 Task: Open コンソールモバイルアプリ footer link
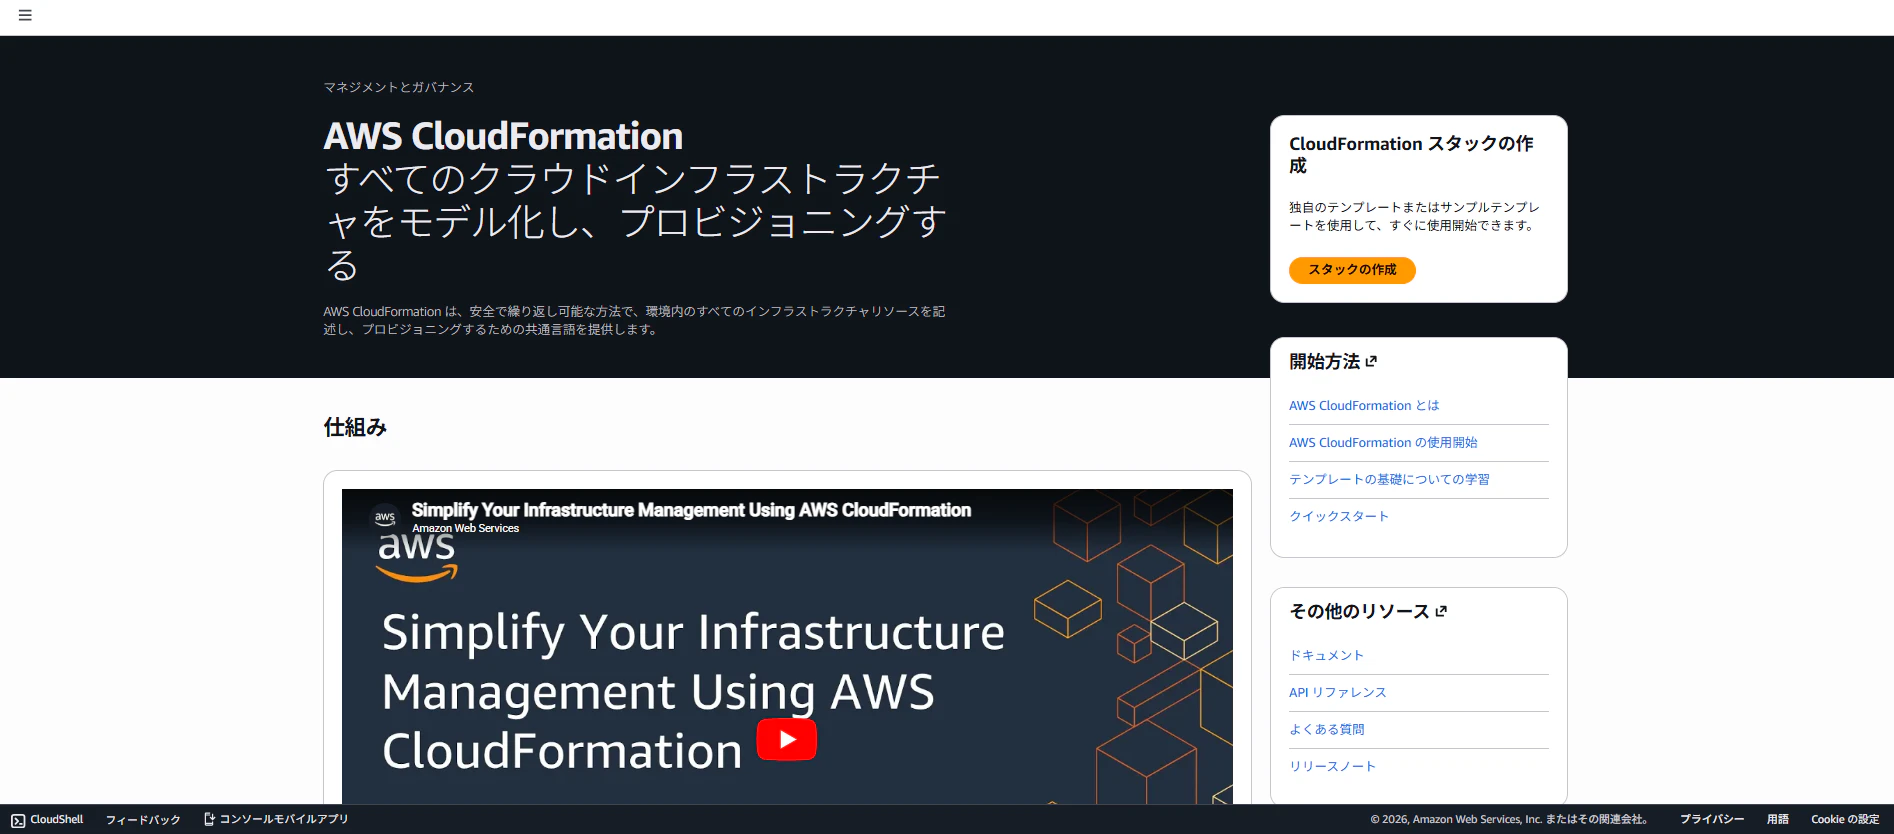(x=284, y=819)
